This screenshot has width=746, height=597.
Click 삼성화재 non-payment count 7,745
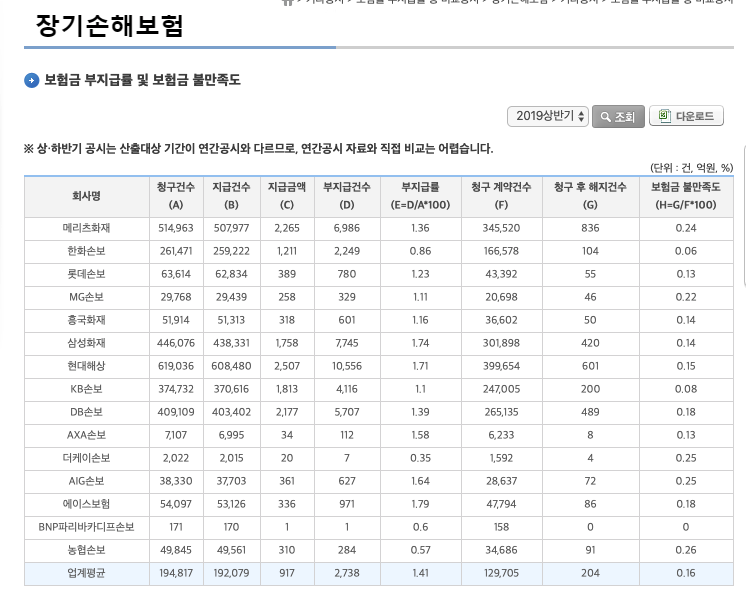click(347, 343)
